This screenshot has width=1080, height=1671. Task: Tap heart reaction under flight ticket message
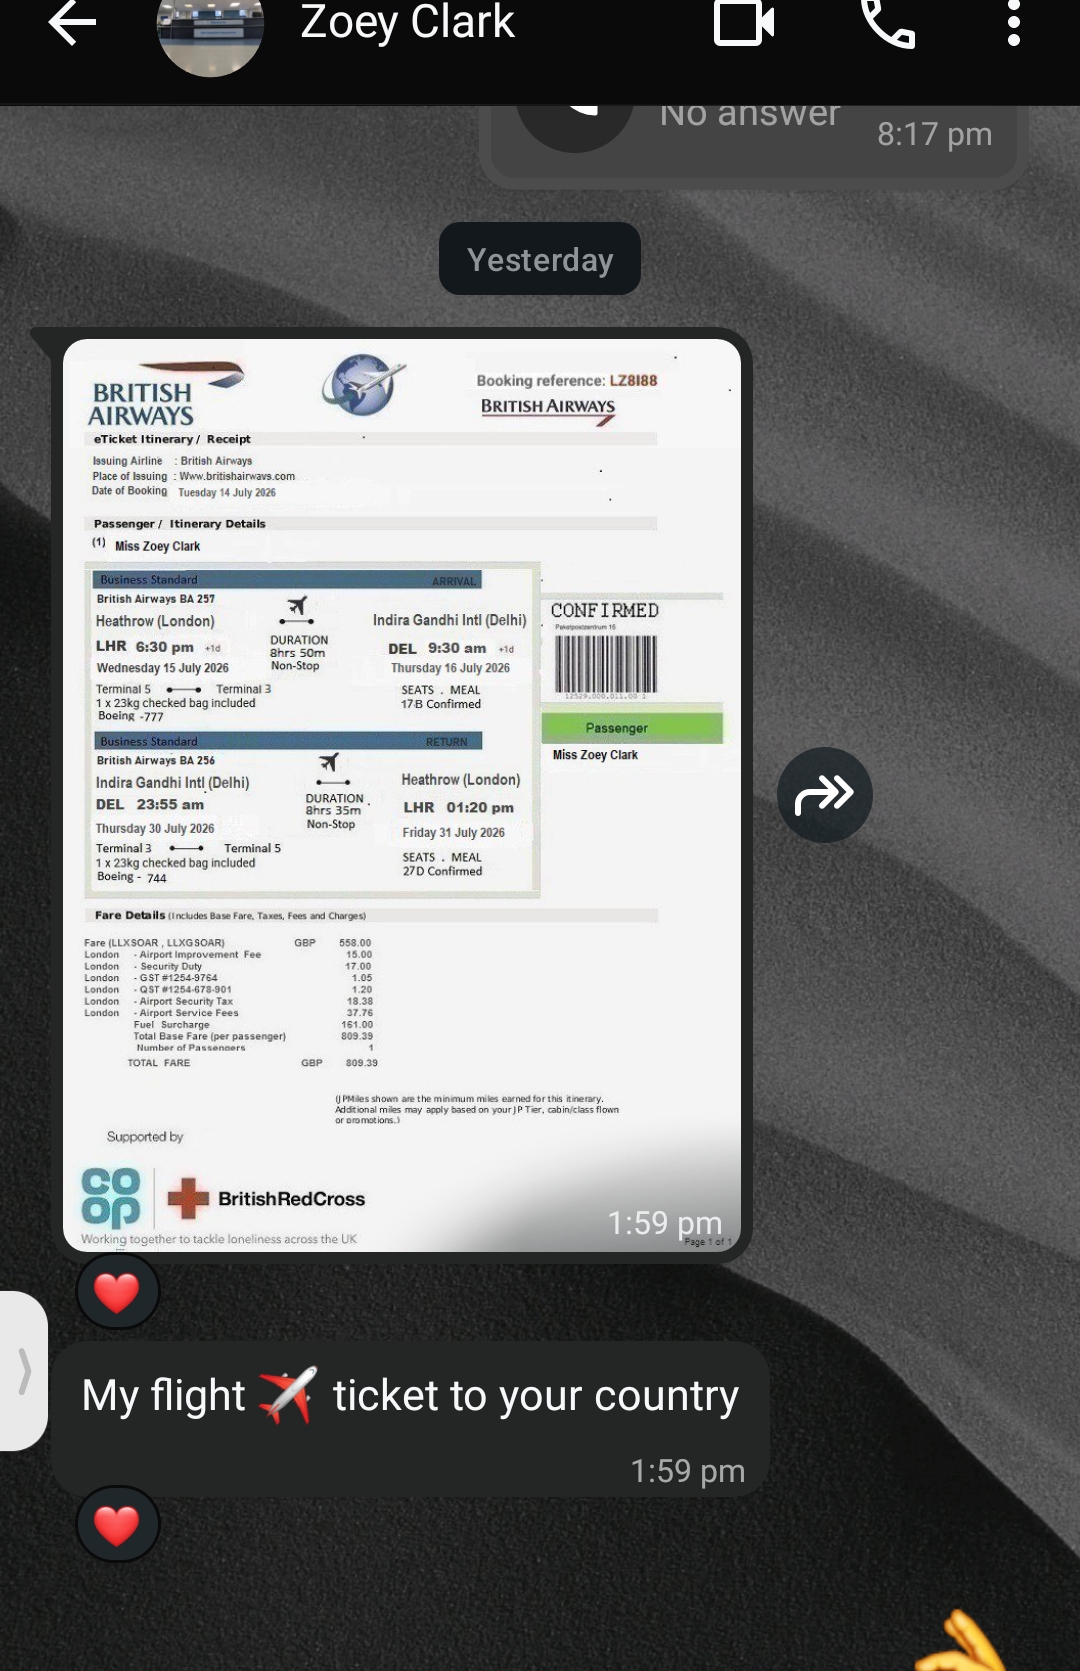(x=117, y=1524)
